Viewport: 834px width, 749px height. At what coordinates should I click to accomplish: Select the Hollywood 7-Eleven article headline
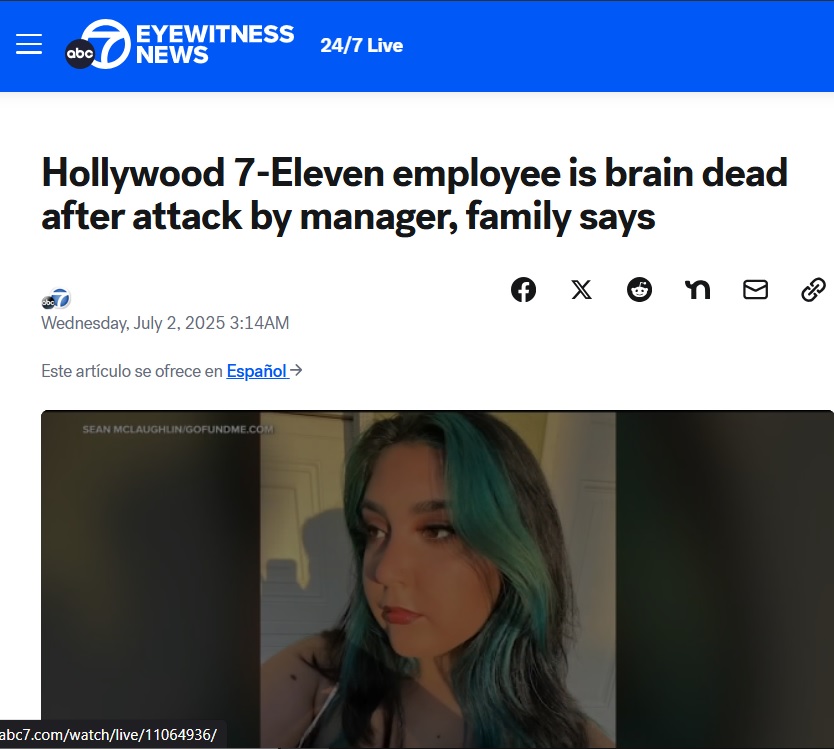tap(414, 194)
